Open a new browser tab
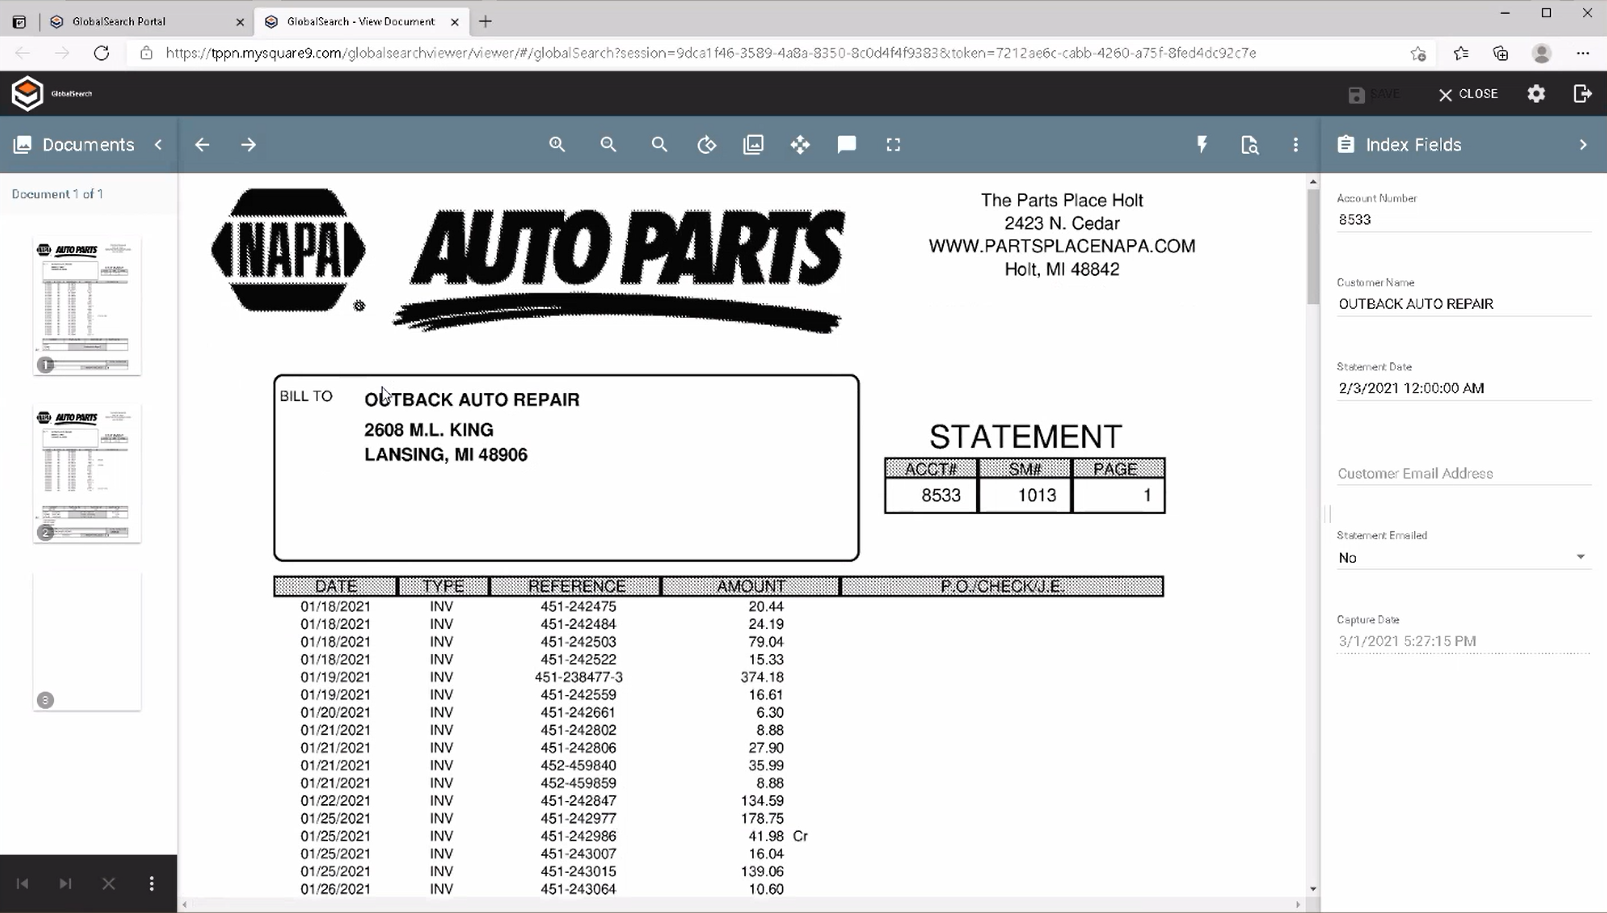The image size is (1607, 913). 486,21
